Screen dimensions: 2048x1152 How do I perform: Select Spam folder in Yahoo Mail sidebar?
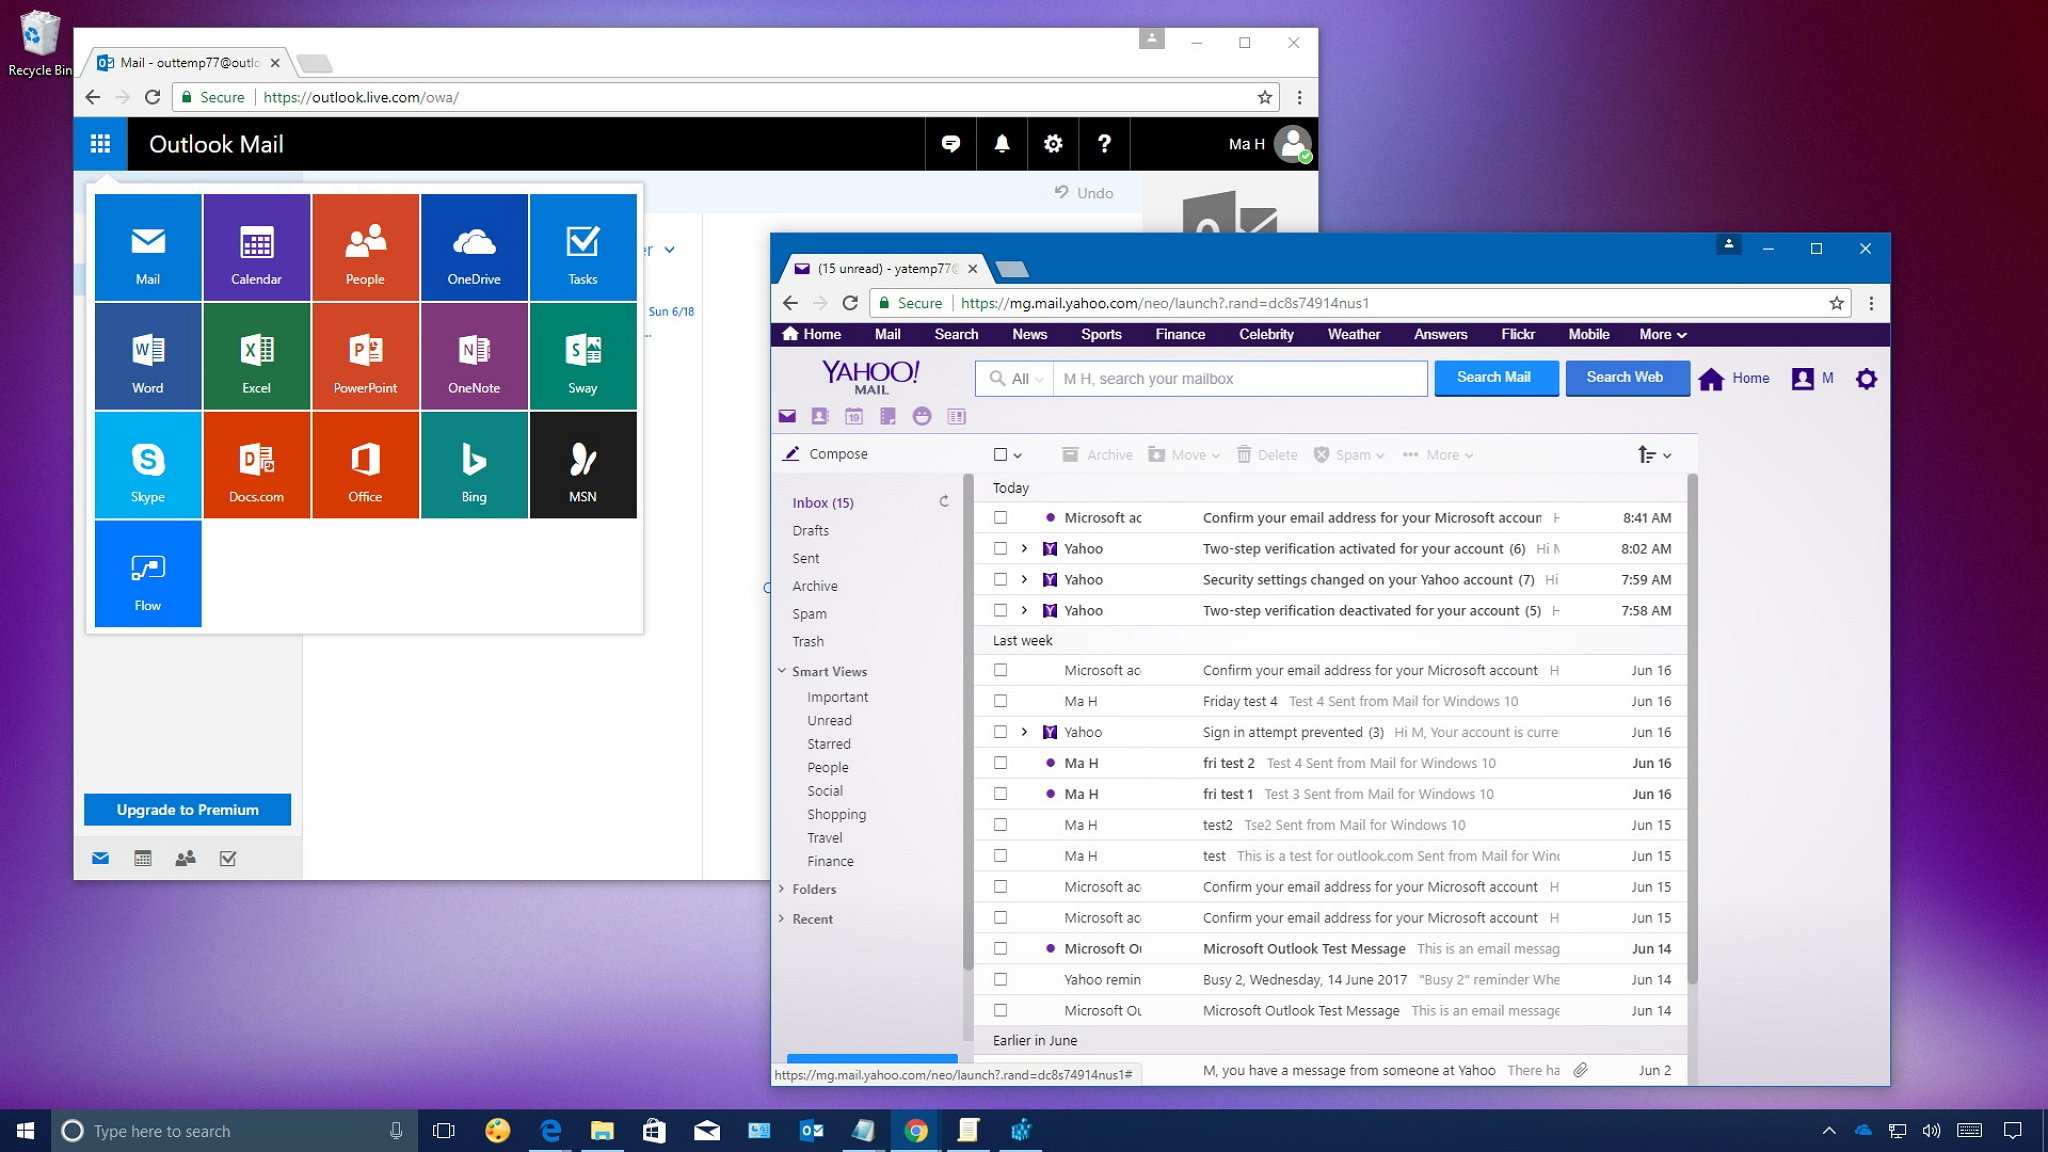click(x=809, y=613)
